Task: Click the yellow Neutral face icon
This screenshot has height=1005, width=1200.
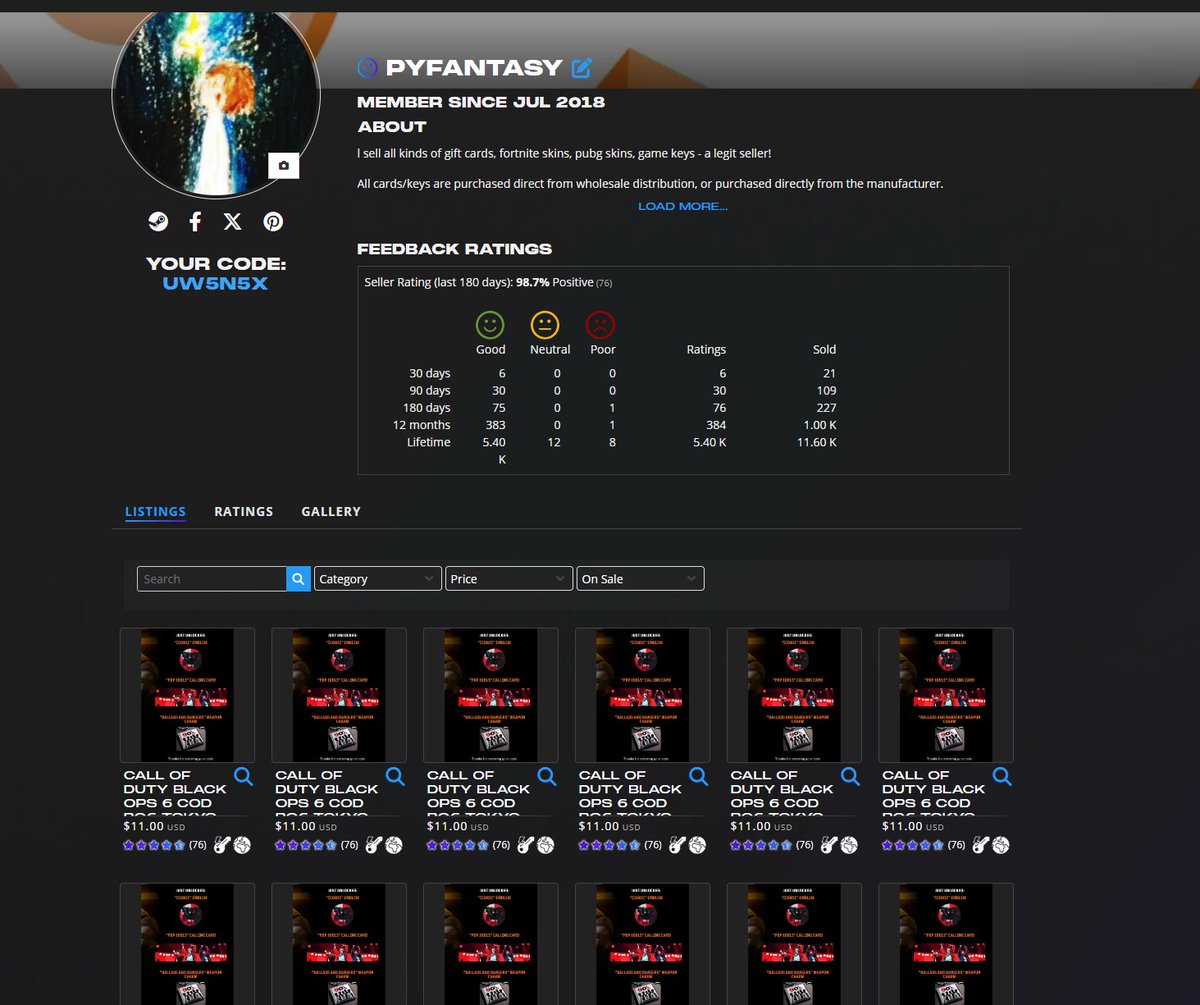Action: click(545, 325)
